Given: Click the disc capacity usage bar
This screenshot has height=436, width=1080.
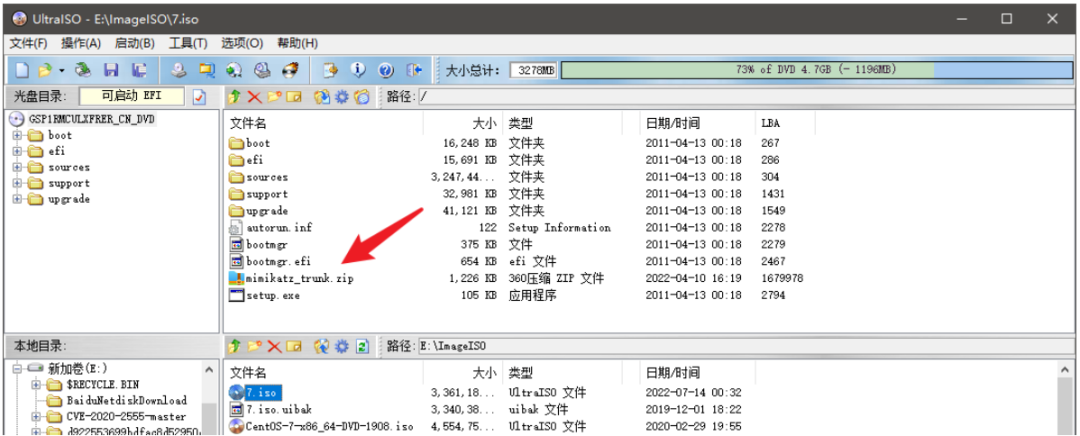Looking at the screenshot, I should (817, 70).
